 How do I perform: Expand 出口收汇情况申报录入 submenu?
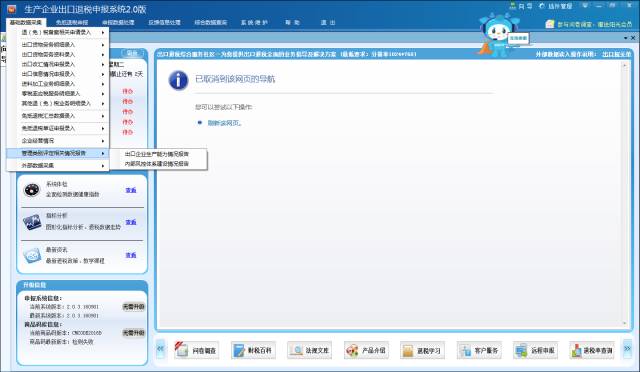coord(58,64)
